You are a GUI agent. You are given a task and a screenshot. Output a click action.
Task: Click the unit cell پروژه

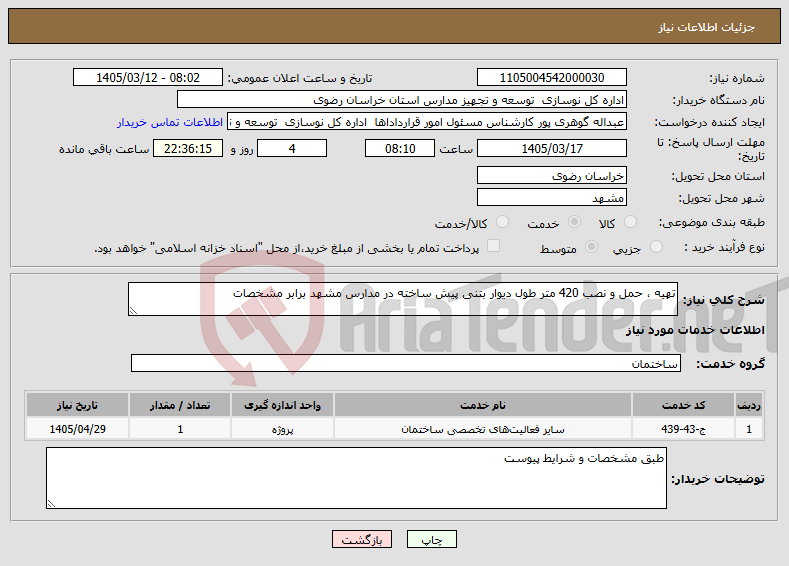pyautogui.click(x=282, y=429)
